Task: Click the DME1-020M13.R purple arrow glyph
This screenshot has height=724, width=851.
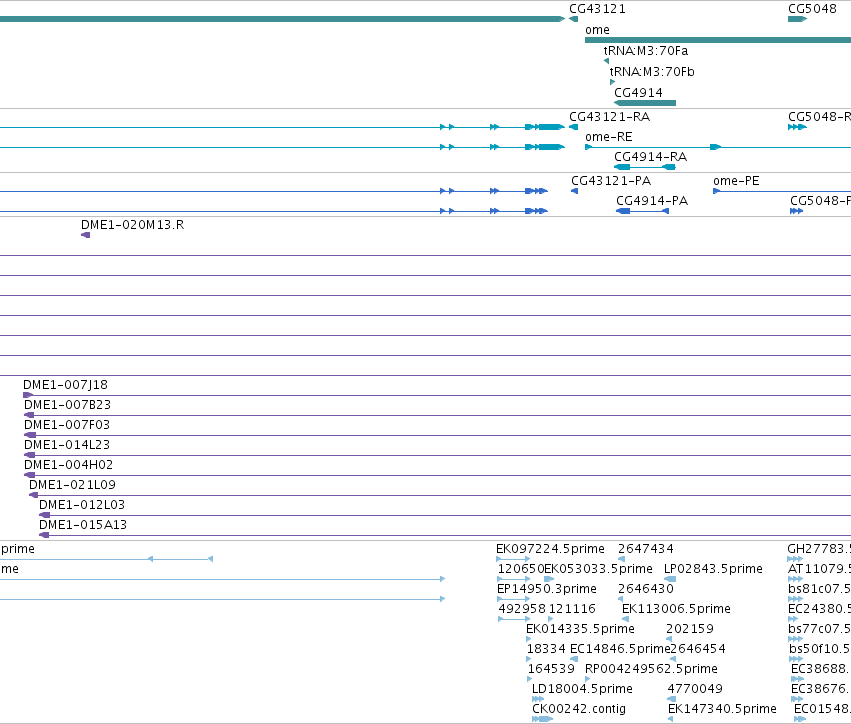Action: tap(85, 235)
